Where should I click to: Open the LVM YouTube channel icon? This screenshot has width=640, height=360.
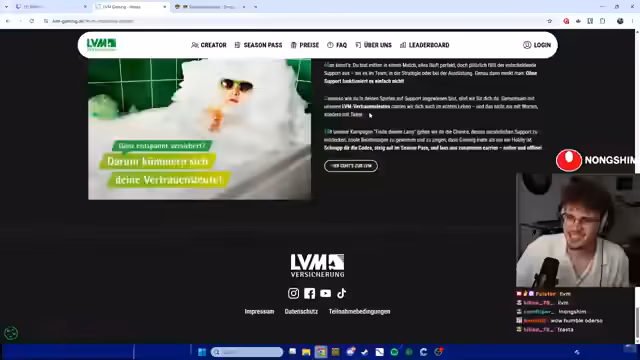[x=326, y=293]
